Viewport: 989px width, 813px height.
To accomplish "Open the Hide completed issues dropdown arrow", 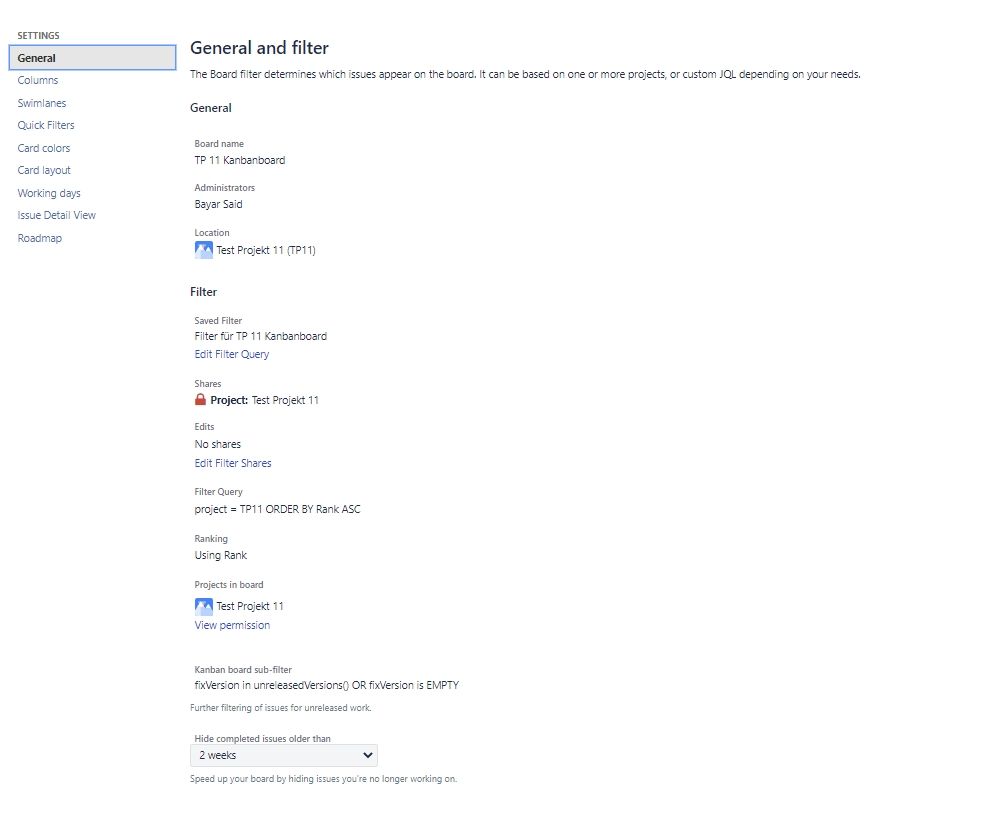I will tap(368, 755).
